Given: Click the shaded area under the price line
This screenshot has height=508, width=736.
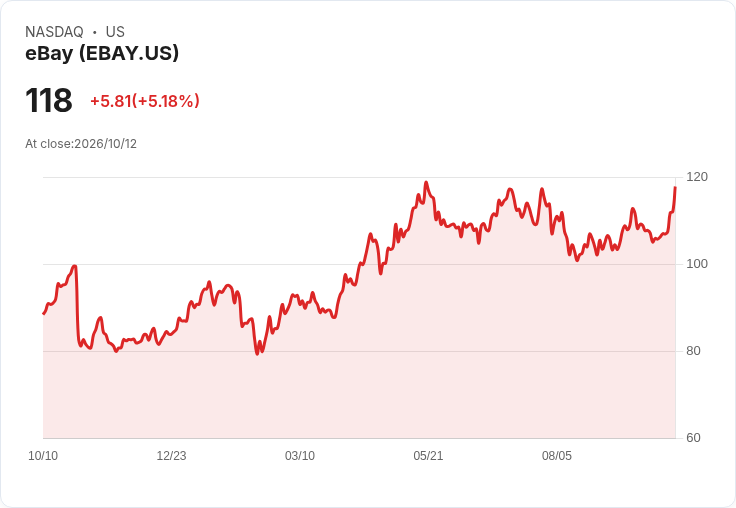Looking at the screenshot, I should coord(359,376).
